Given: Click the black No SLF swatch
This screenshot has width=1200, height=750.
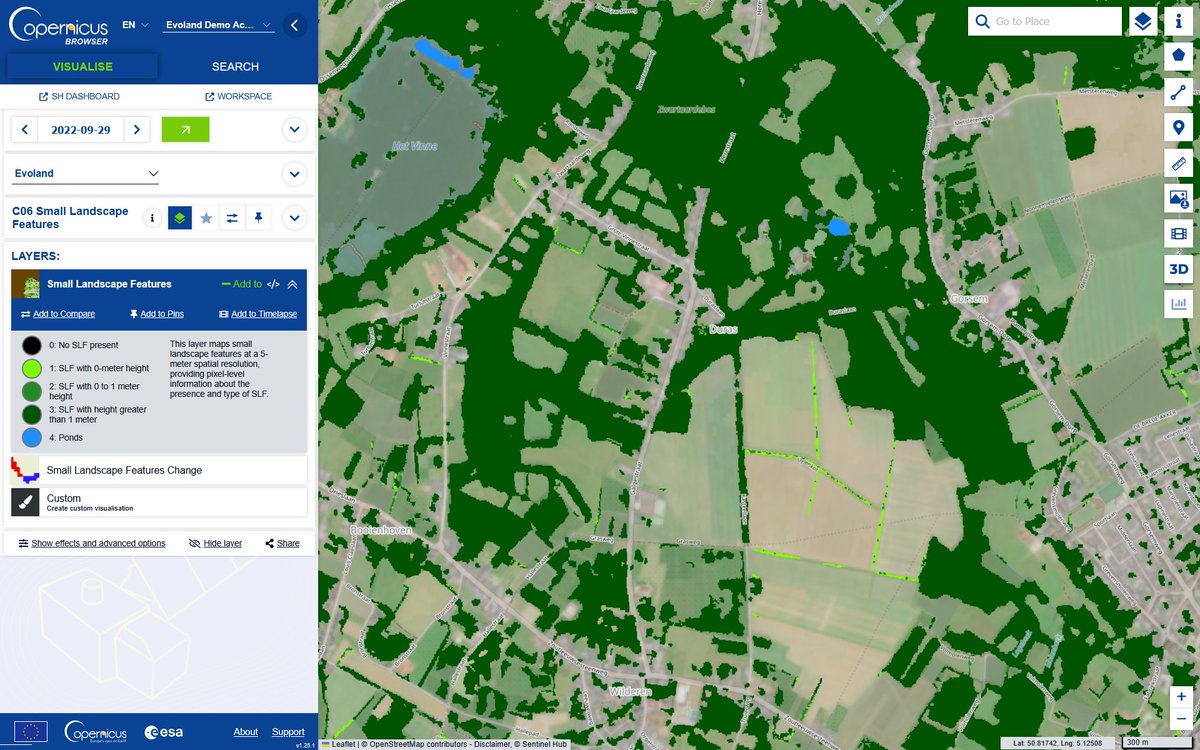Looking at the screenshot, I should point(32,345).
